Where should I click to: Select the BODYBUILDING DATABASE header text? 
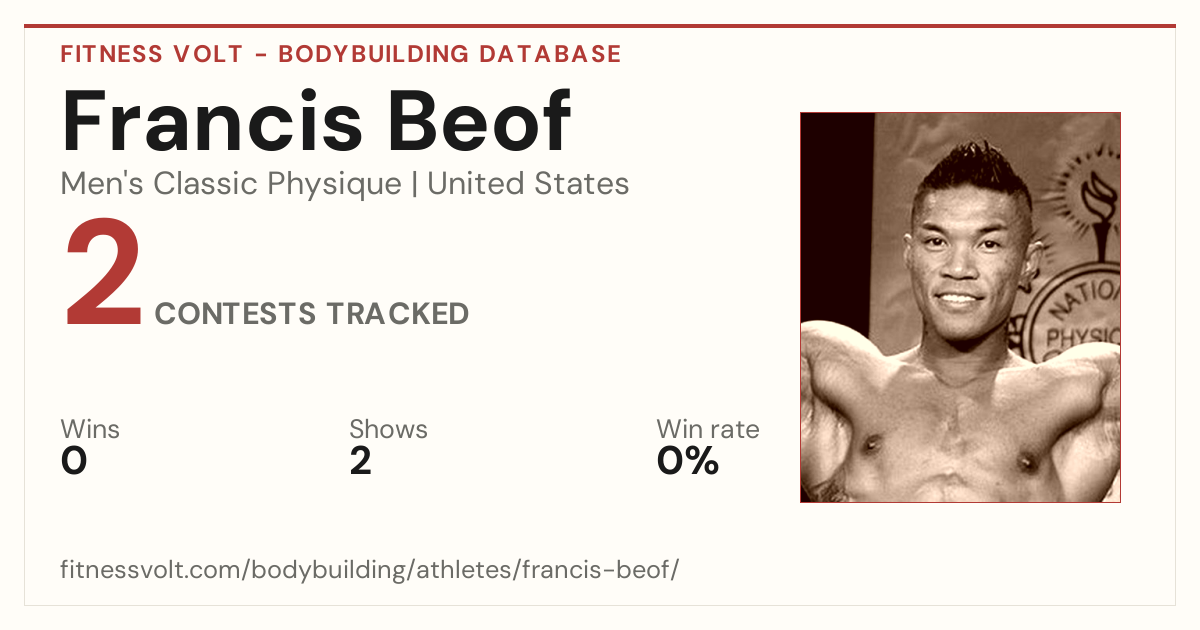[450, 54]
